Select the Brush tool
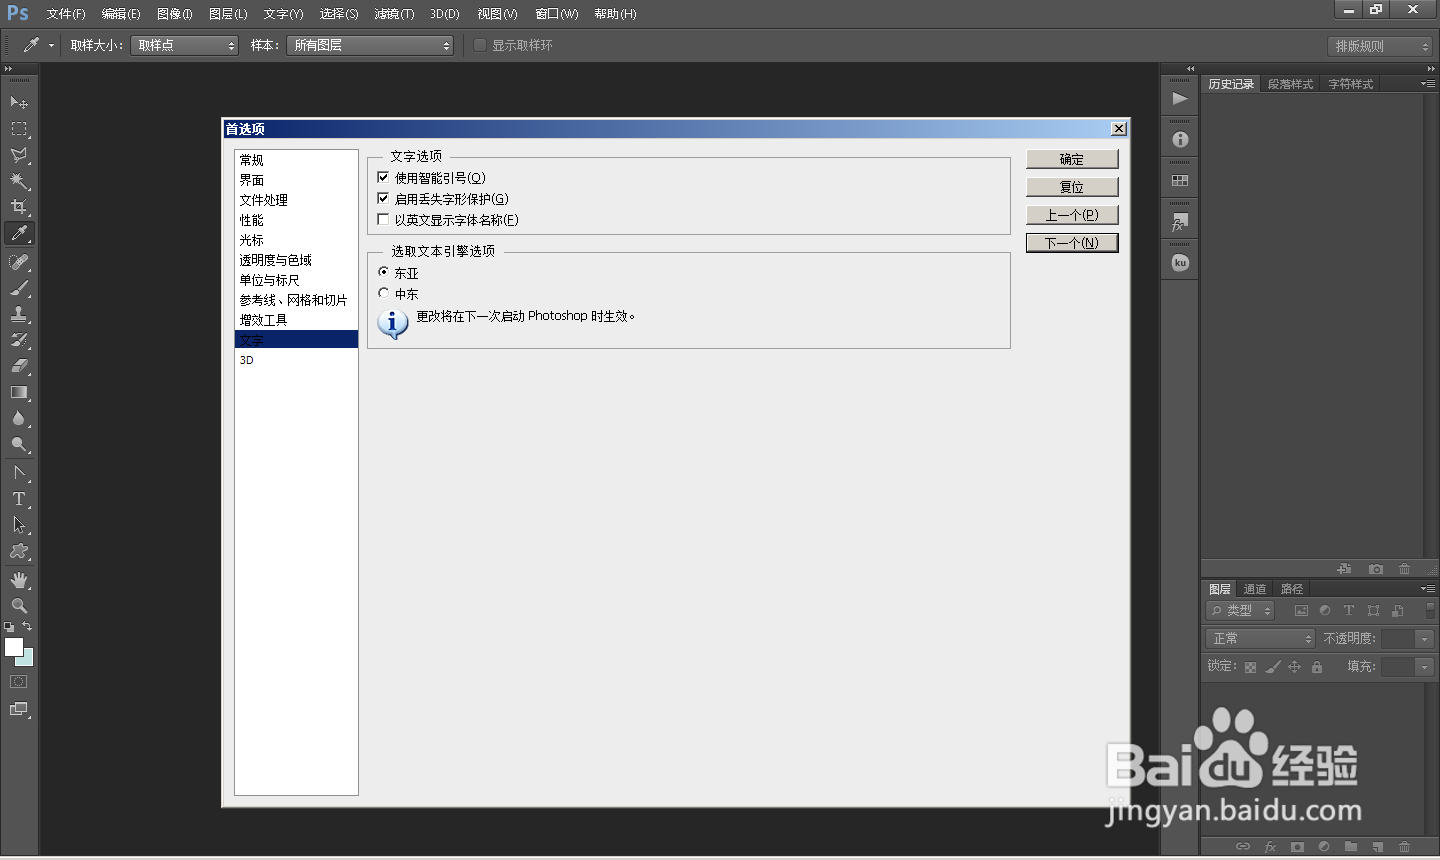The width and height of the screenshot is (1440, 860). click(x=19, y=288)
